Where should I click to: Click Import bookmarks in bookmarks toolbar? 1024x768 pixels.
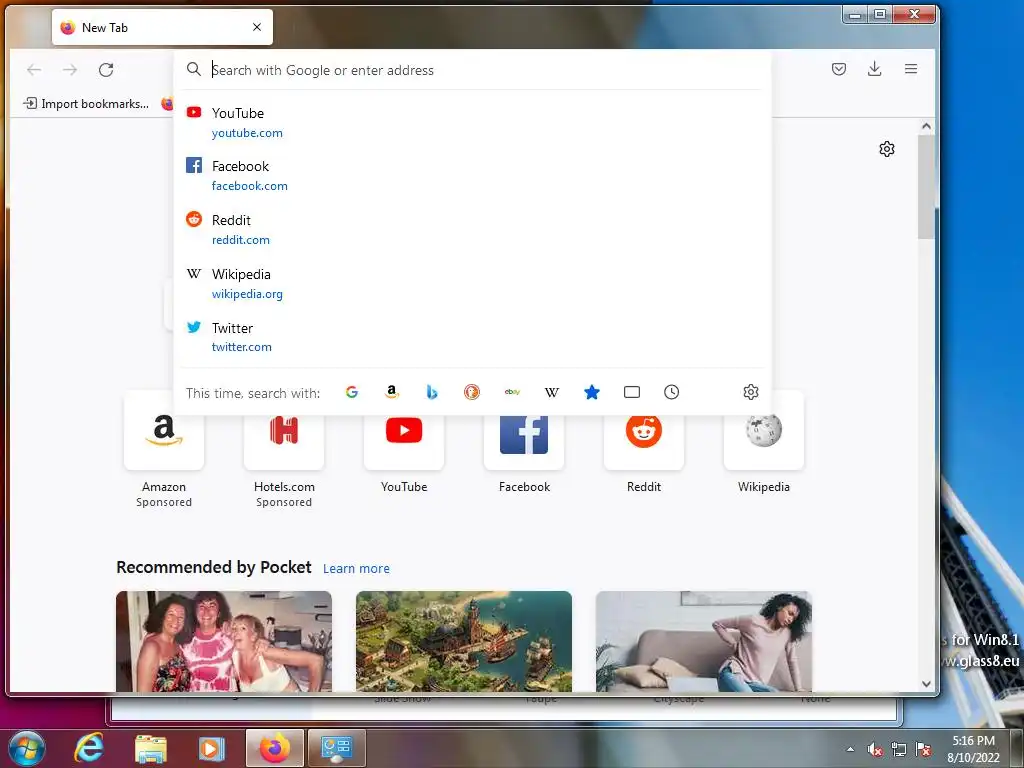[86, 104]
